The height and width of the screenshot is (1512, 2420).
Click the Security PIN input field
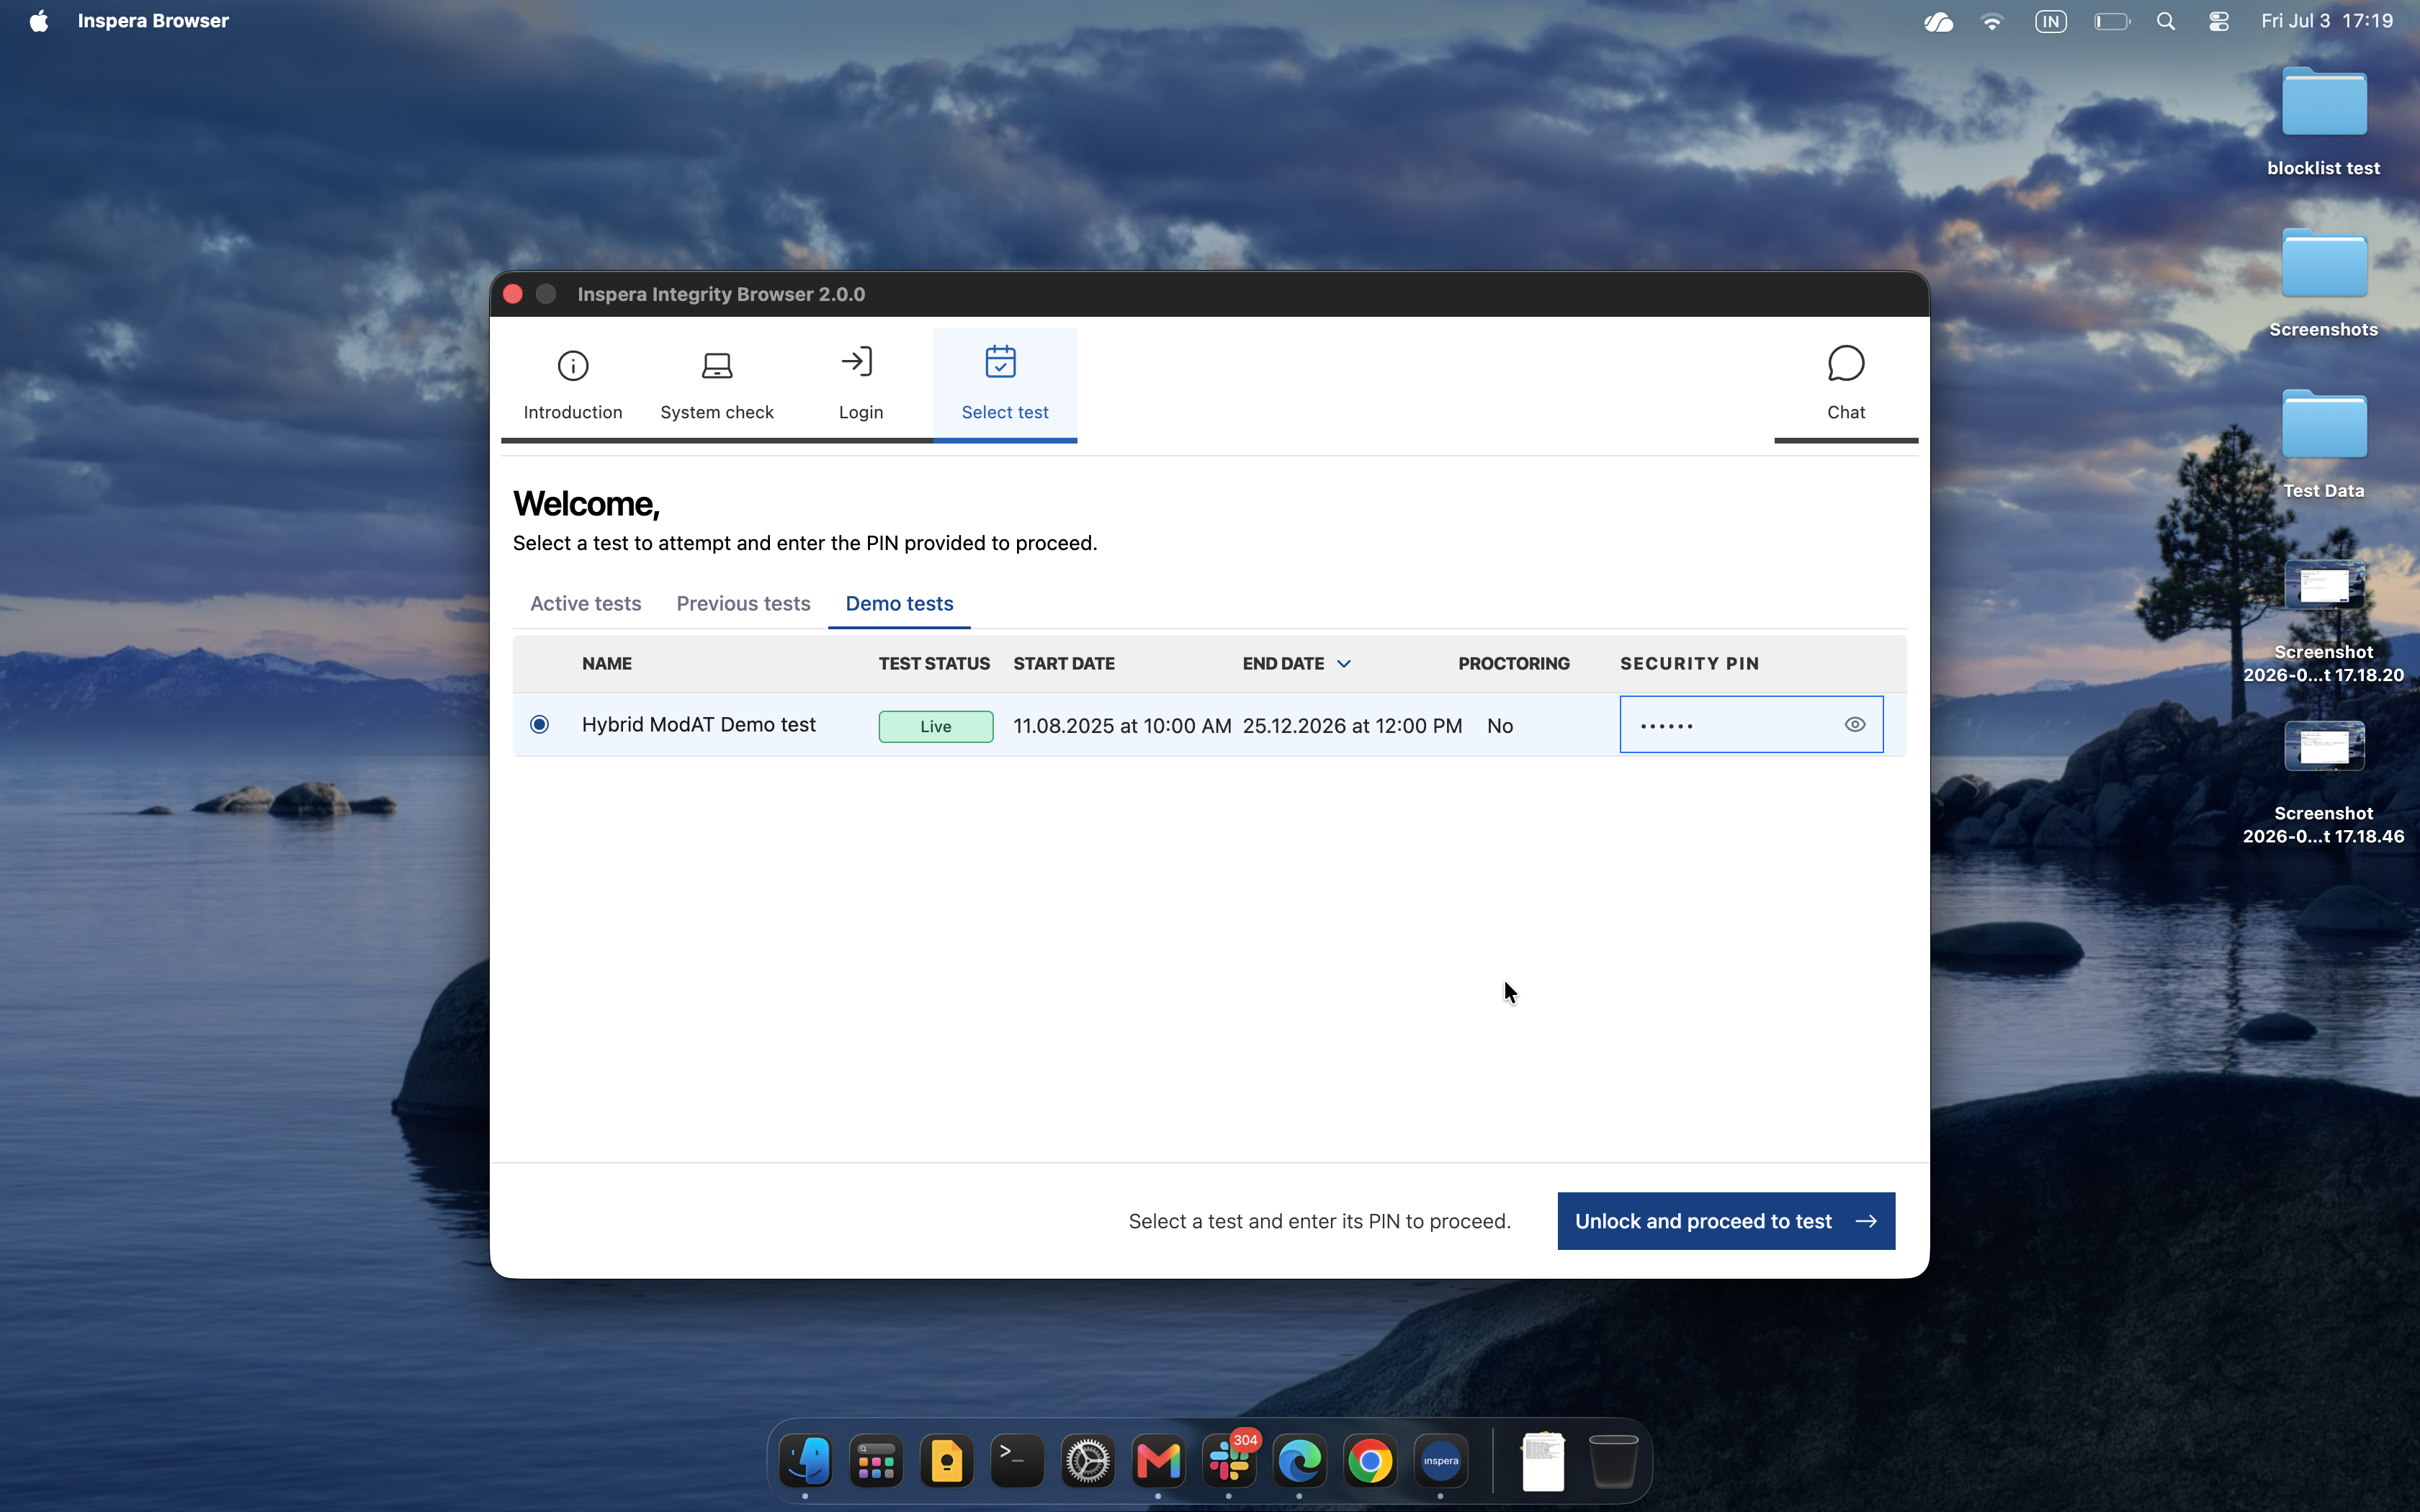[x=1751, y=724]
